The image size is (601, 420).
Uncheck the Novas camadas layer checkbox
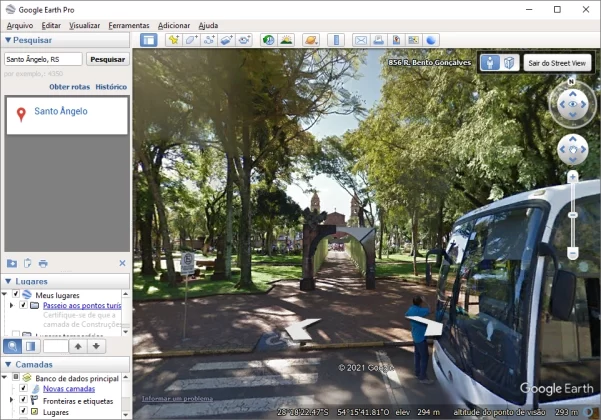pyautogui.click(x=23, y=388)
